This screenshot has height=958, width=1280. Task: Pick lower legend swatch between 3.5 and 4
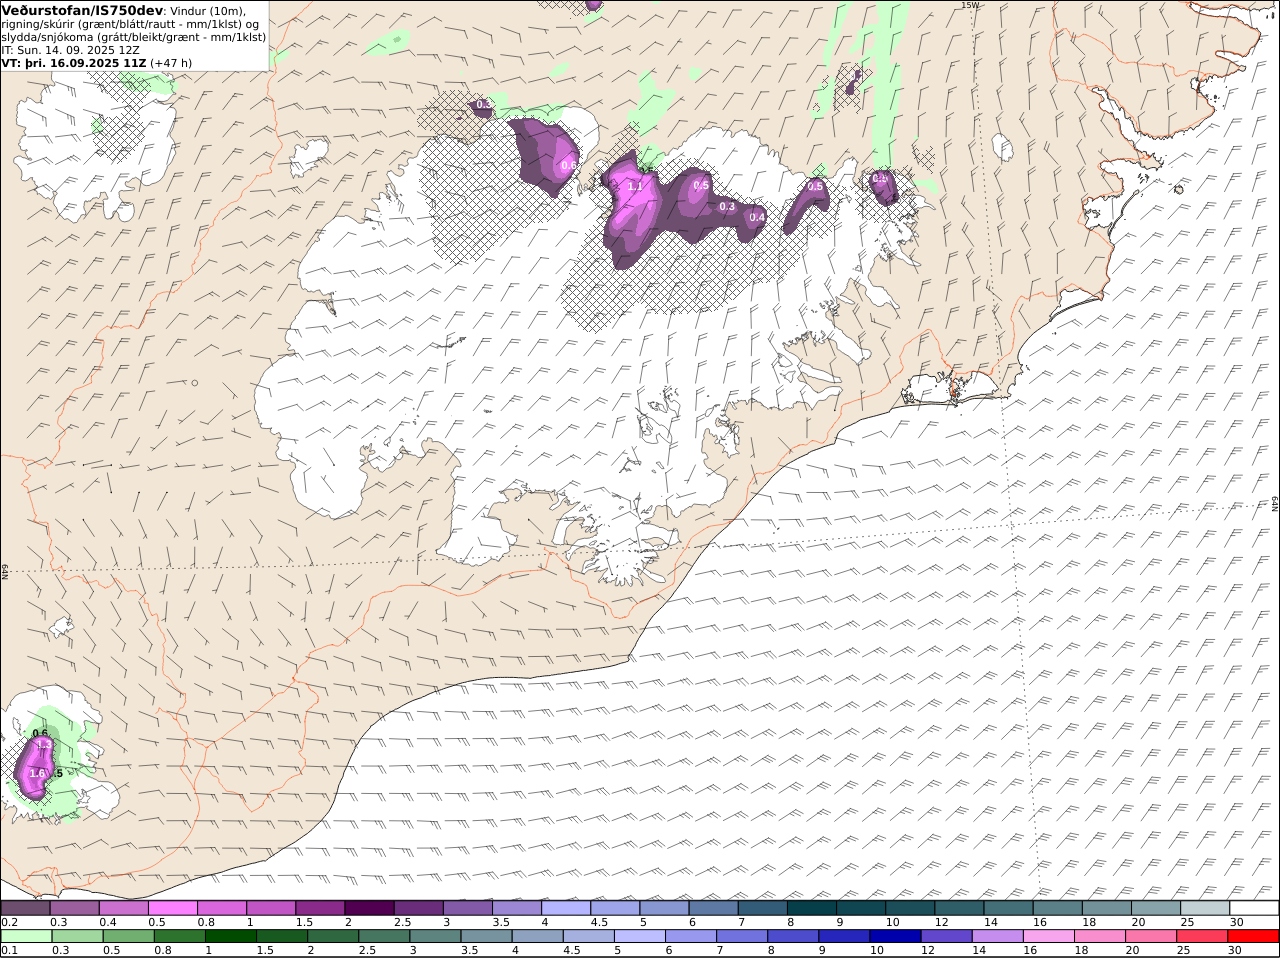pos(488,937)
